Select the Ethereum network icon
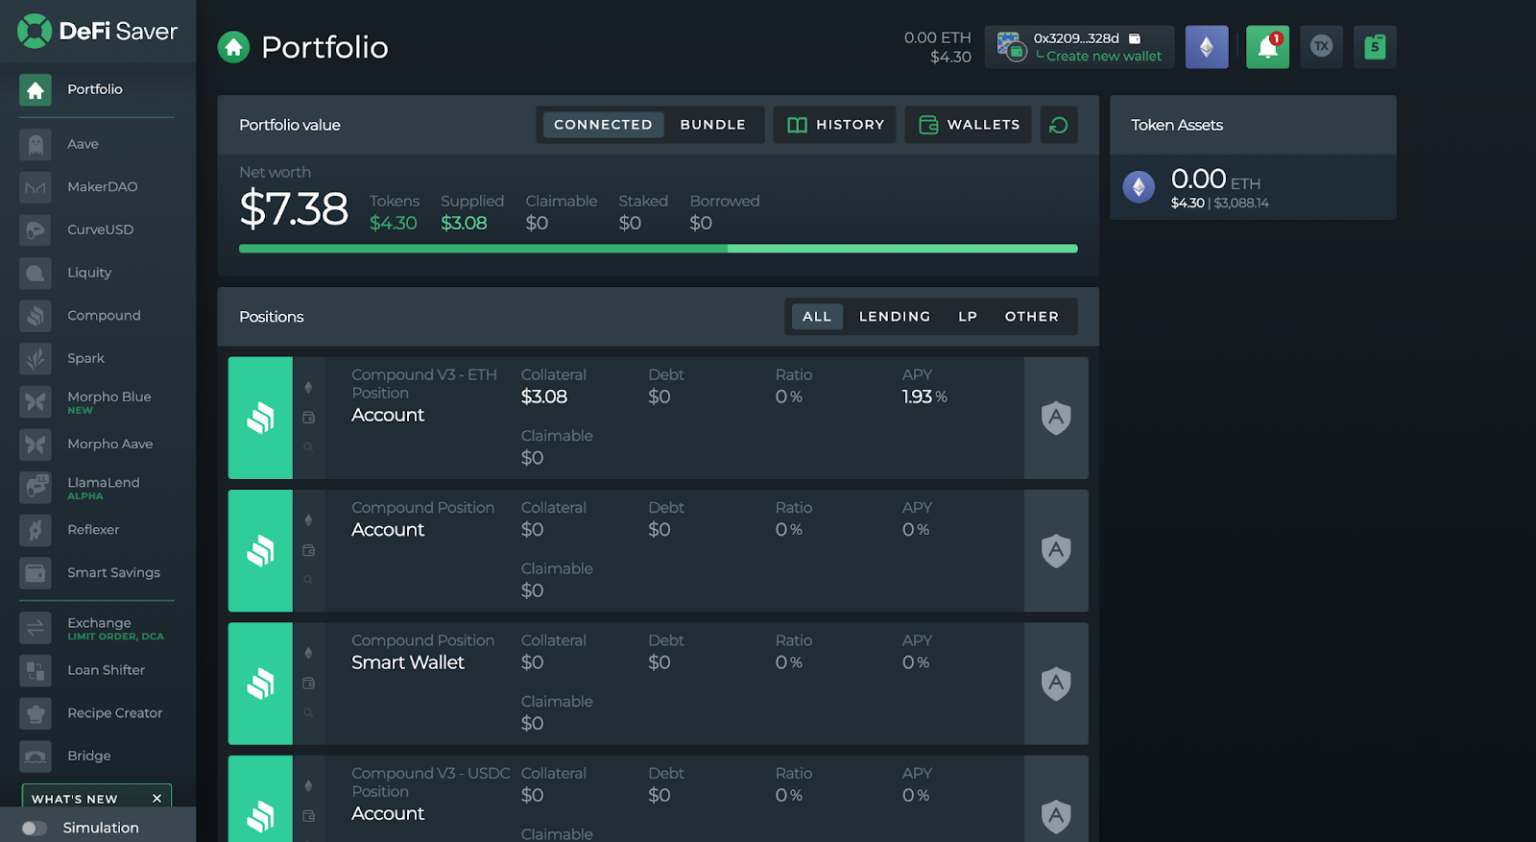 pyautogui.click(x=1207, y=46)
